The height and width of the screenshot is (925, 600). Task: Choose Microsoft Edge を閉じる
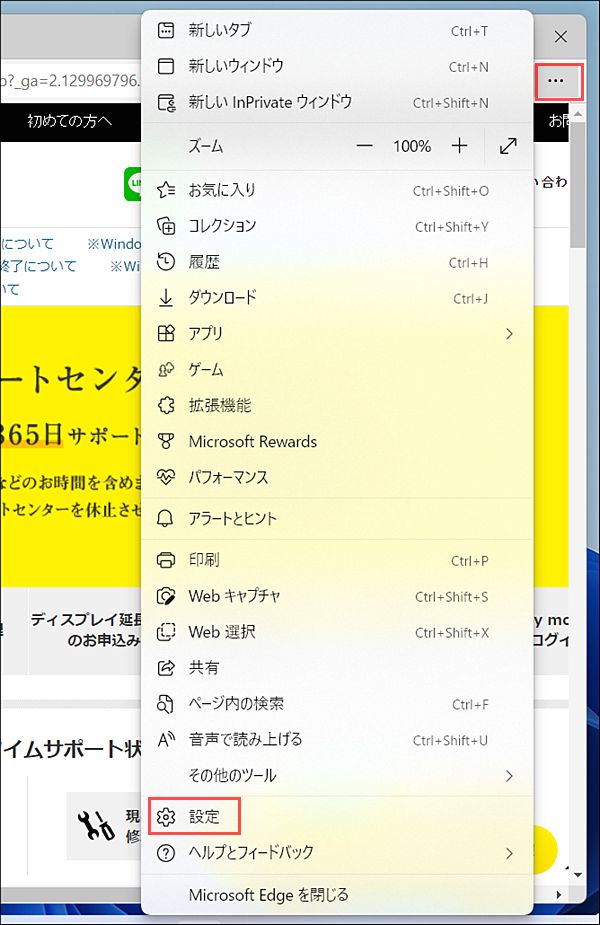point(337,895)
